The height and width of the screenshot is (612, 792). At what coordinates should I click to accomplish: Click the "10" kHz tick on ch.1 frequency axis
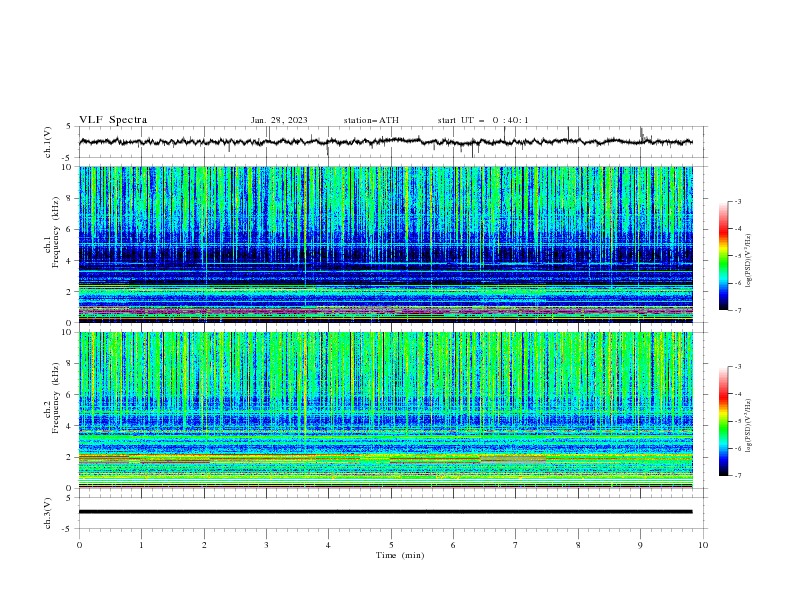(x=68, y=167)
